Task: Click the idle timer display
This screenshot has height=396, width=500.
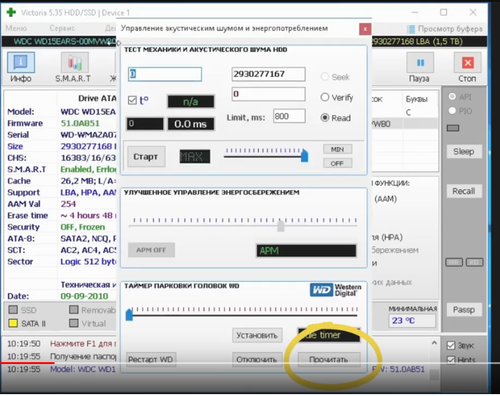Action: click(x=329, y=335)
